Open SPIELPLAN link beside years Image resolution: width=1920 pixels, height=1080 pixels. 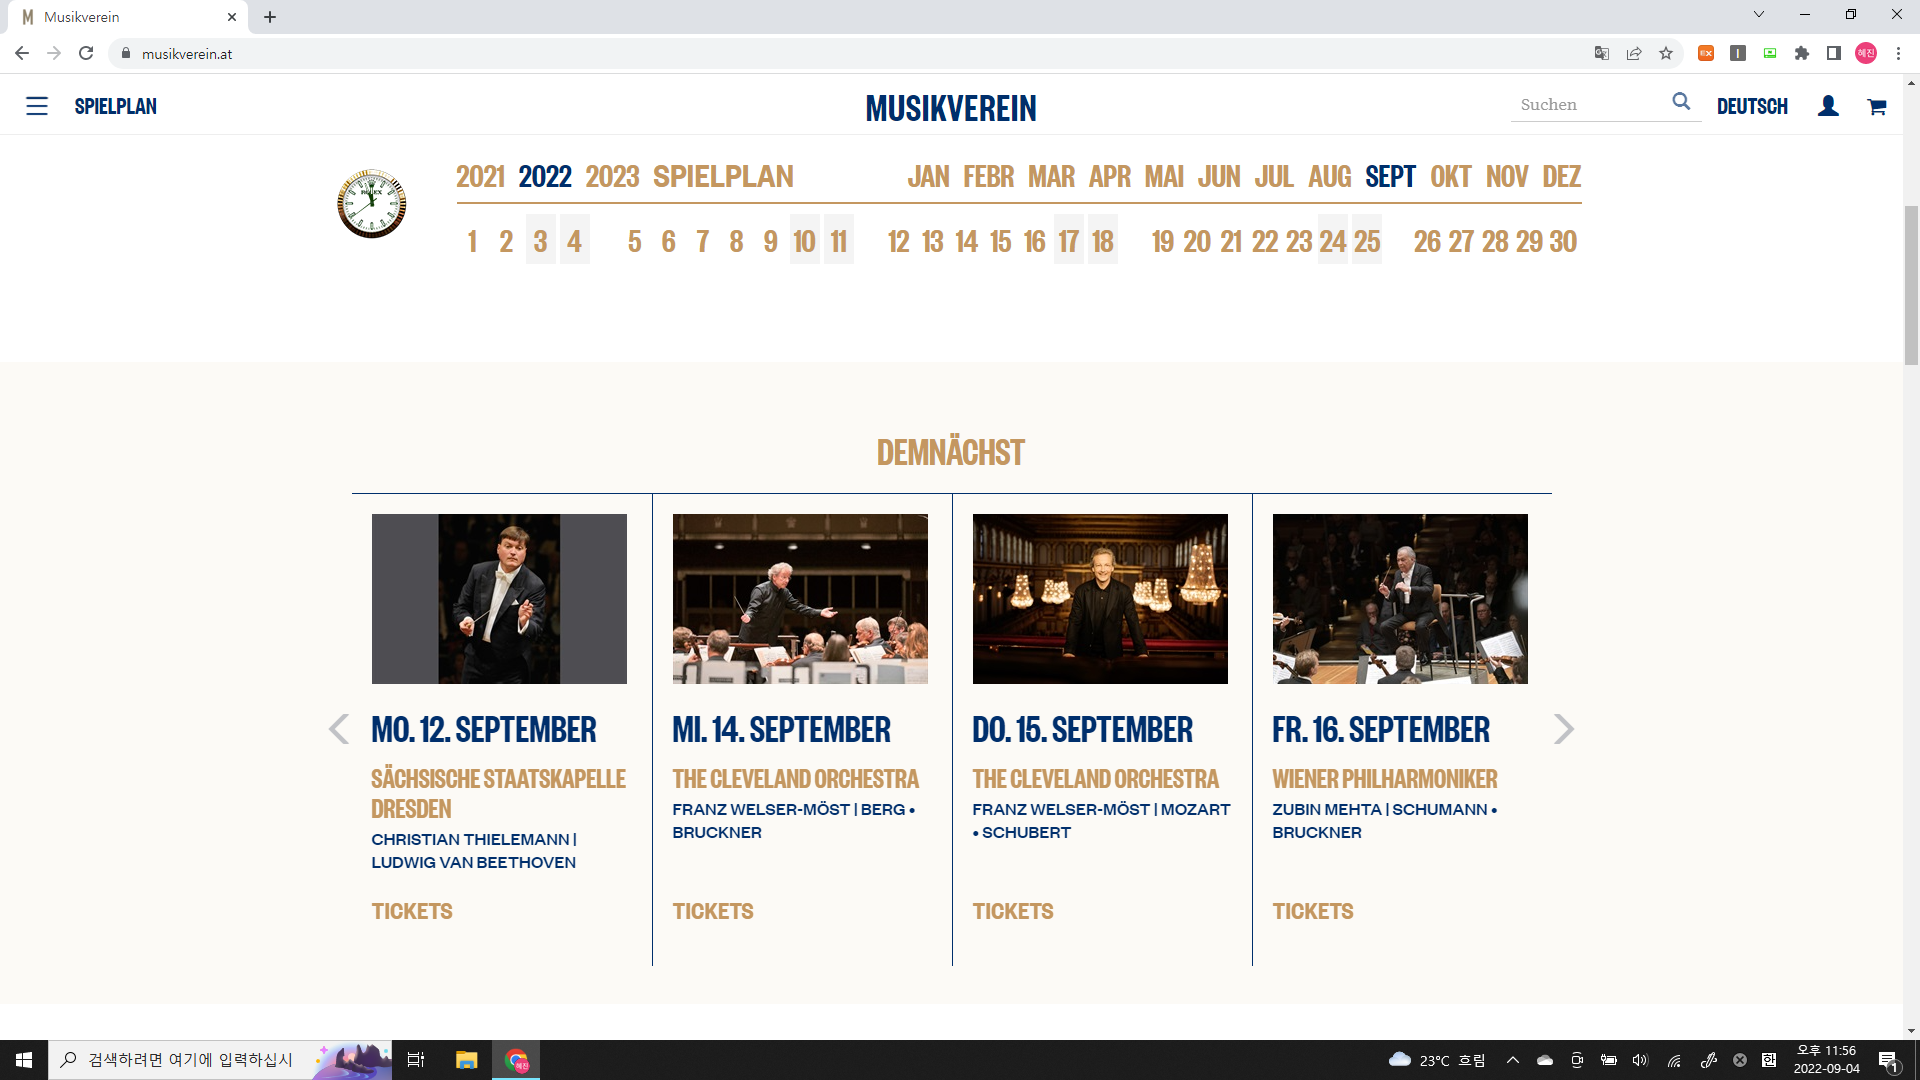tap(723, 177)
